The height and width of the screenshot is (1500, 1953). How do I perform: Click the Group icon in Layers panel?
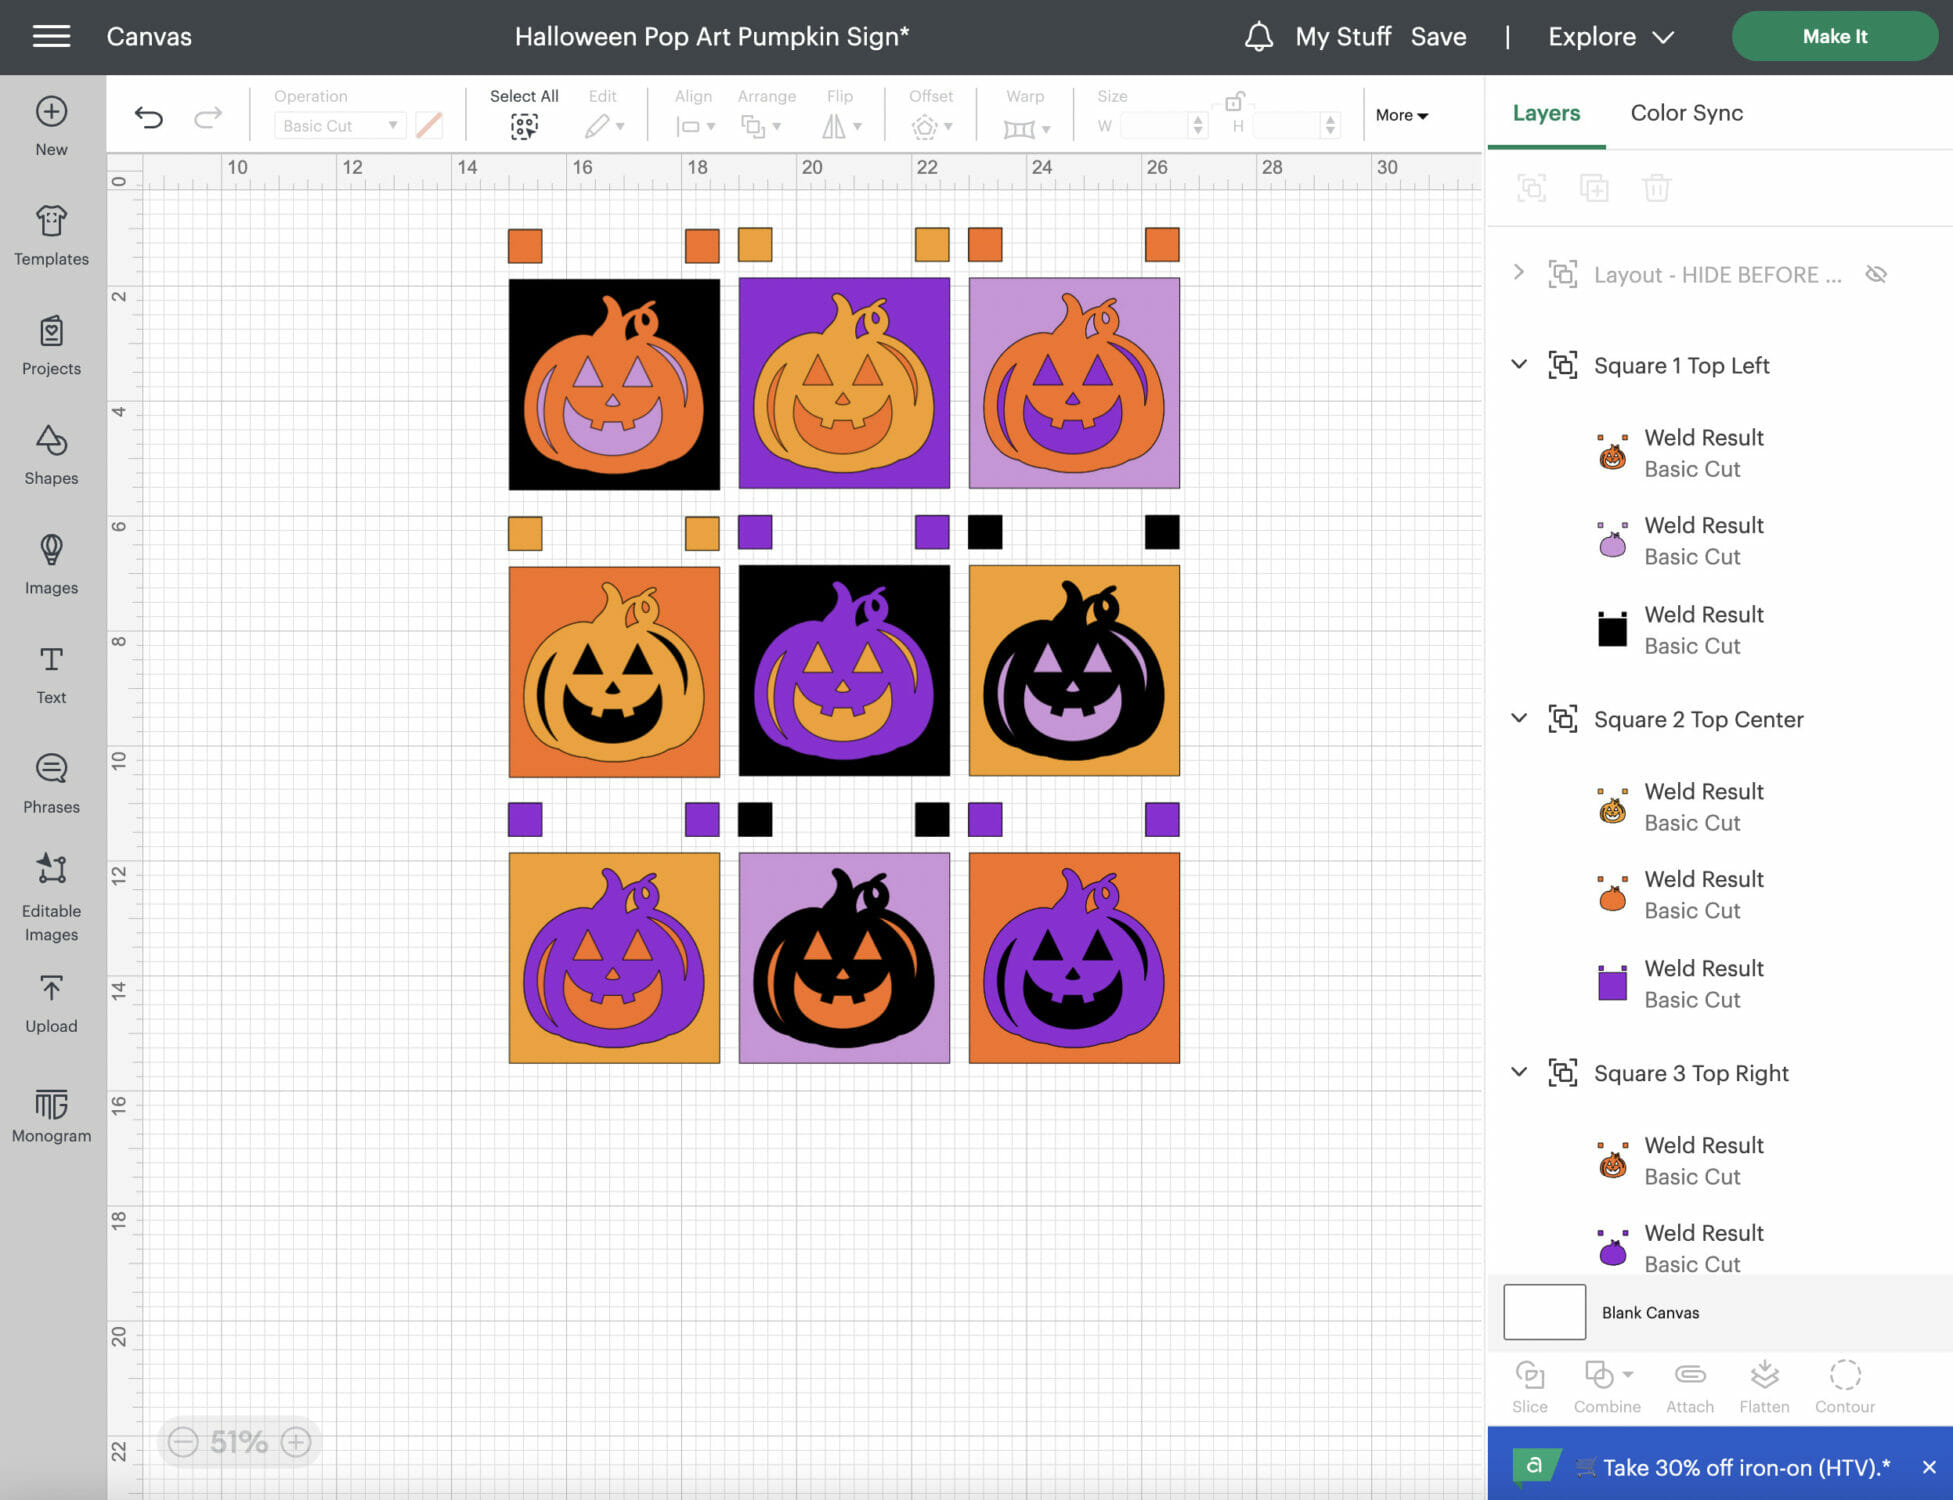1531,188
